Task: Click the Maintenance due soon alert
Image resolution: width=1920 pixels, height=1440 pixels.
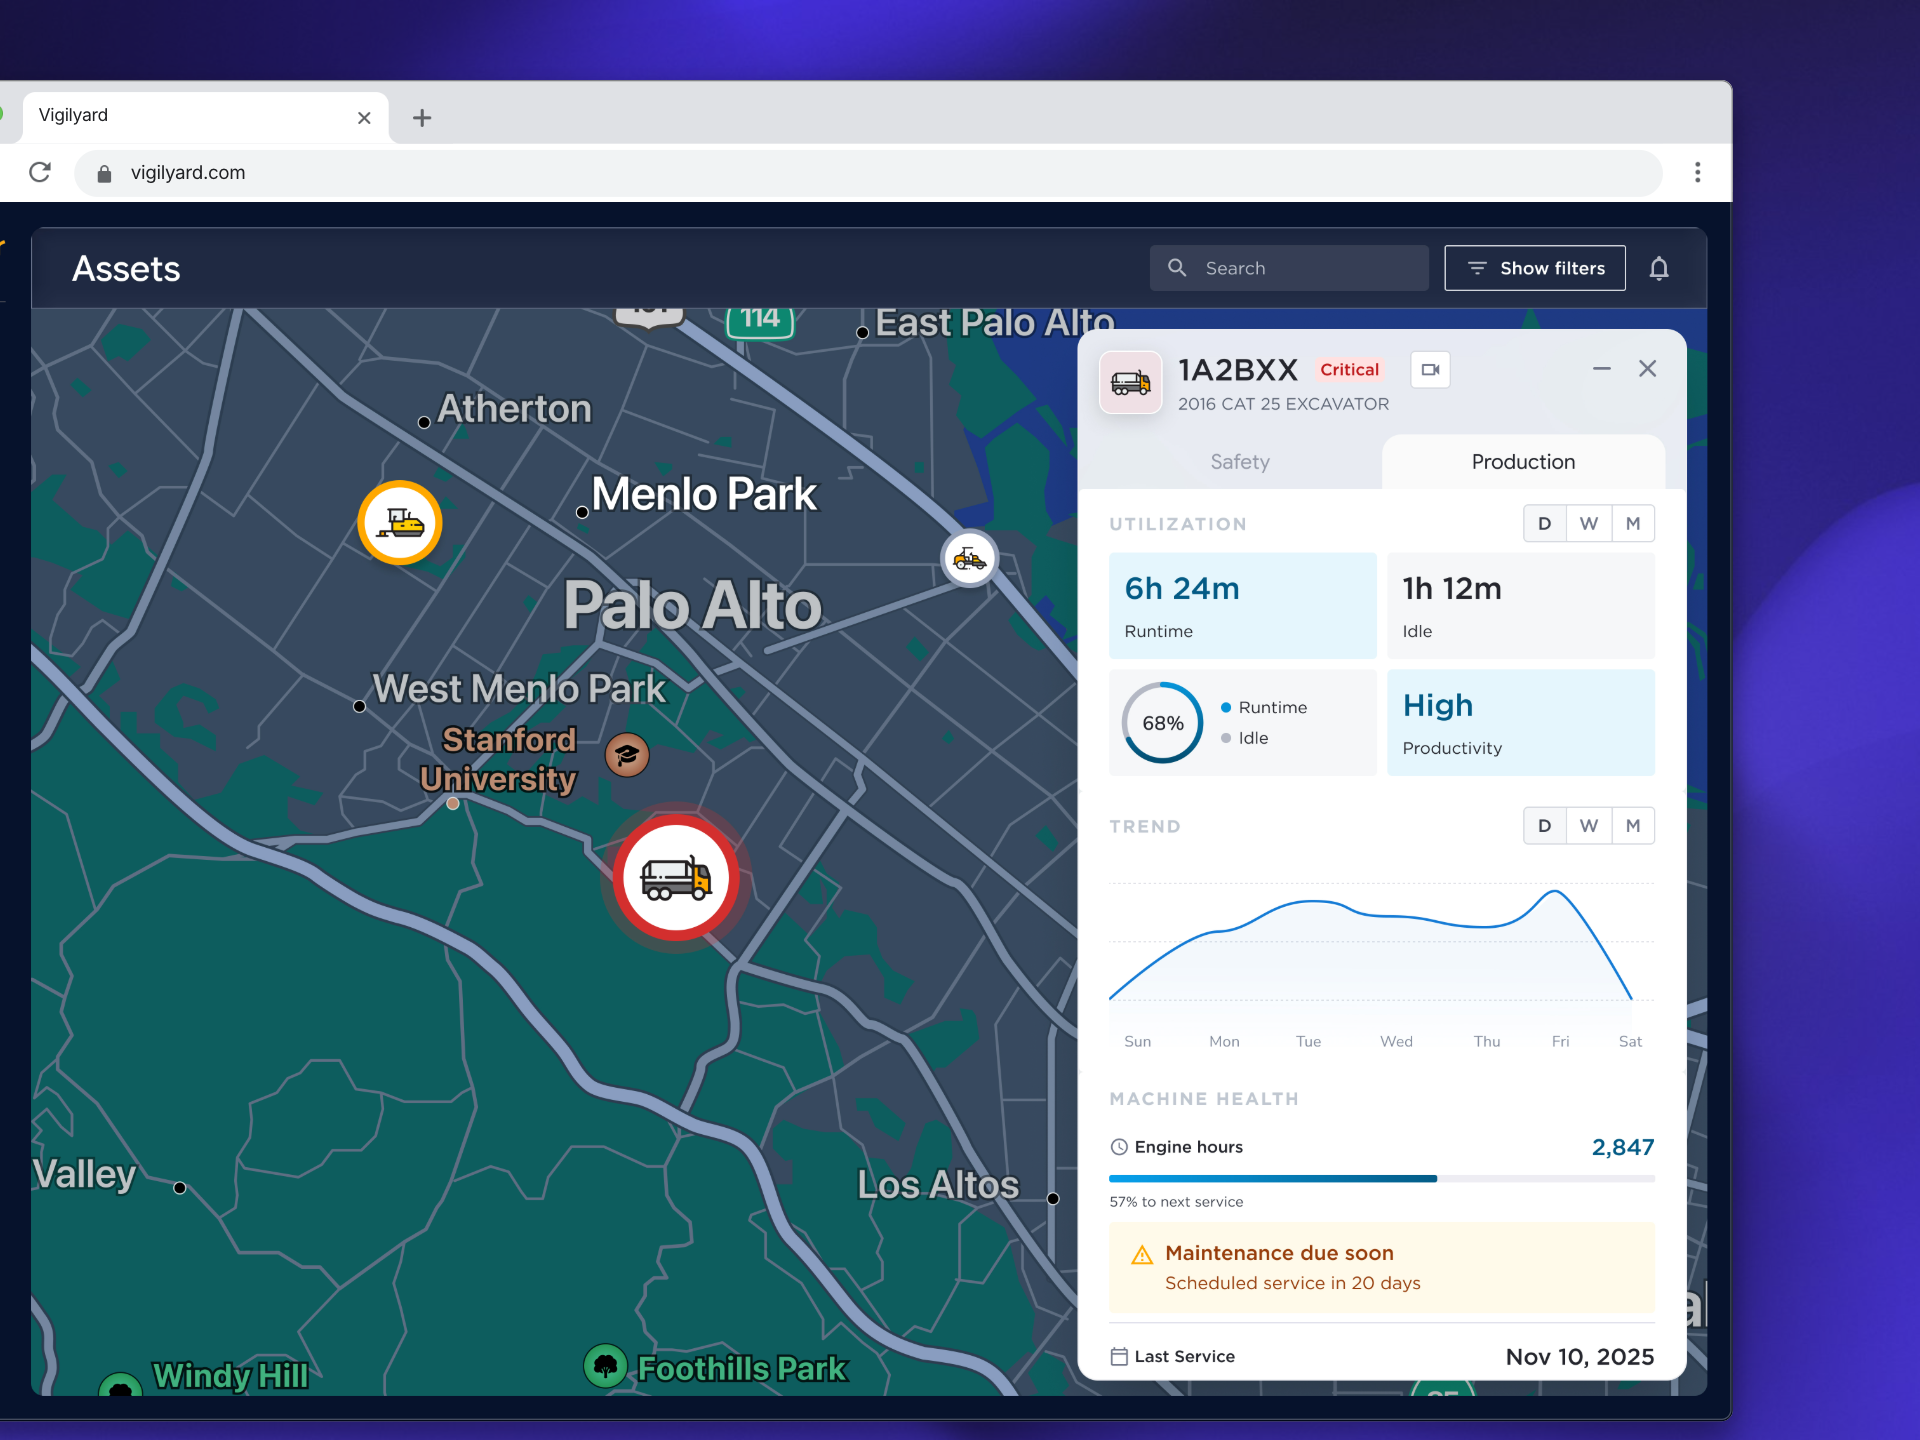Action: [1382, 1268]
